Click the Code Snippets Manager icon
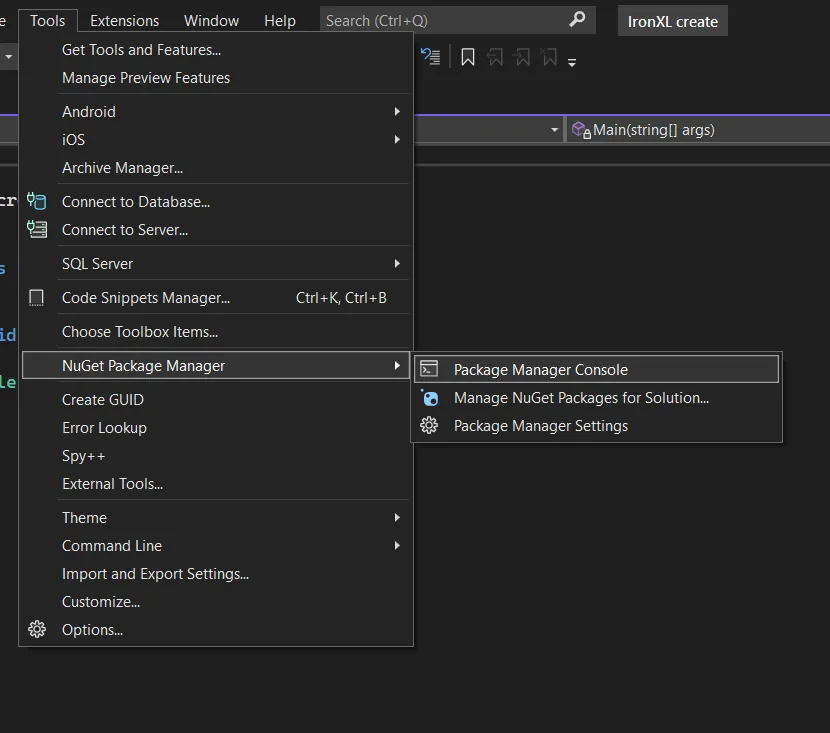Image resolution: width=830 pixels, height=733 pixels. (37, 298)
